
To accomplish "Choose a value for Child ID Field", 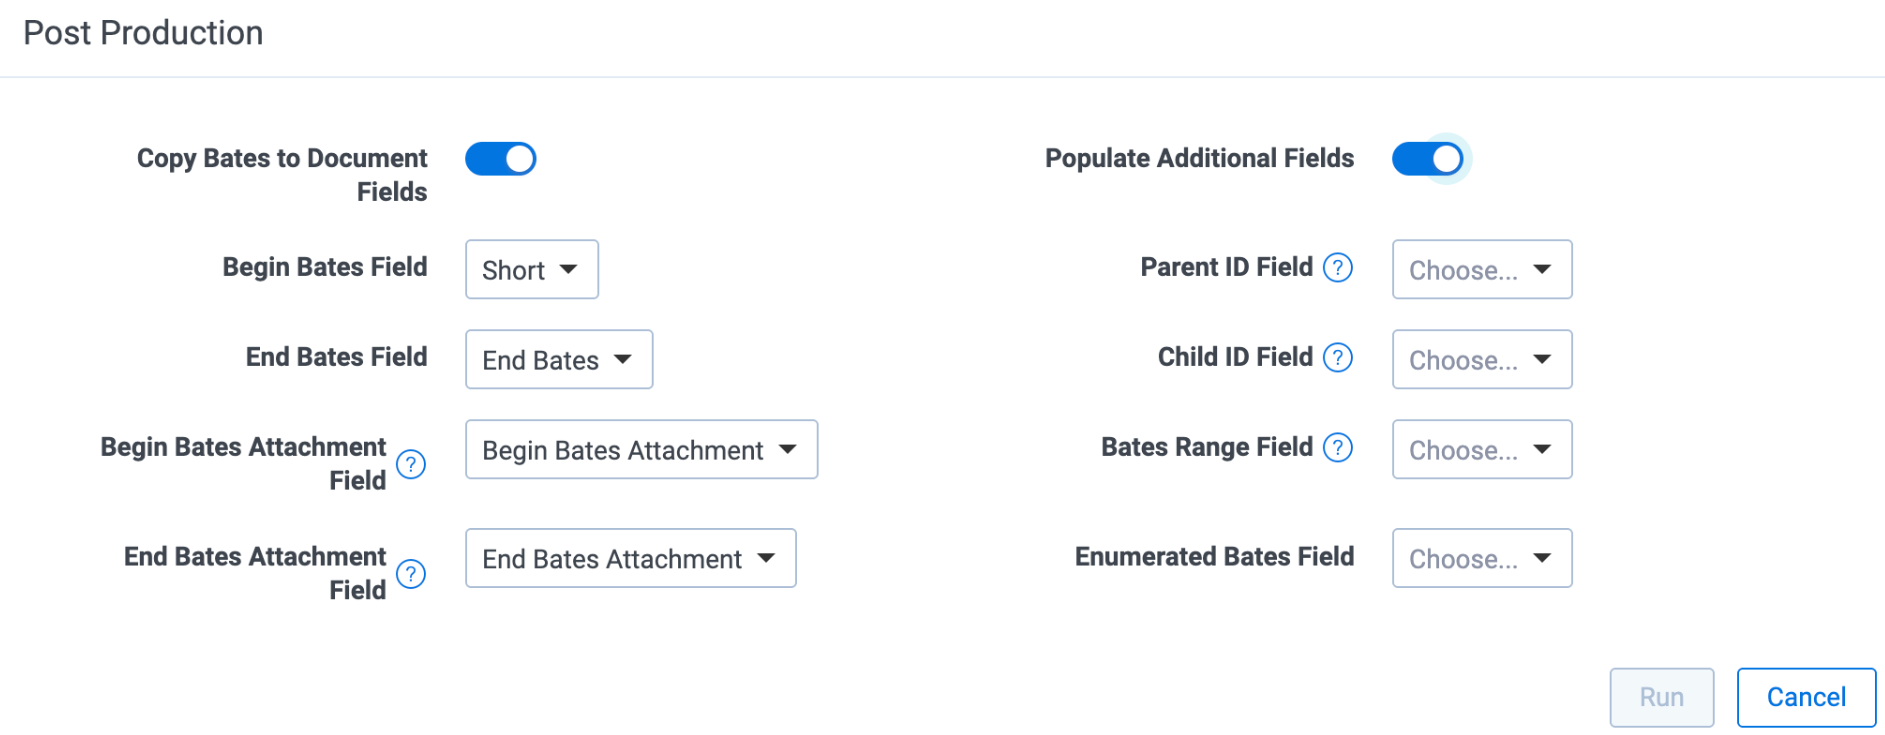I will click(x=1482, y=359).
